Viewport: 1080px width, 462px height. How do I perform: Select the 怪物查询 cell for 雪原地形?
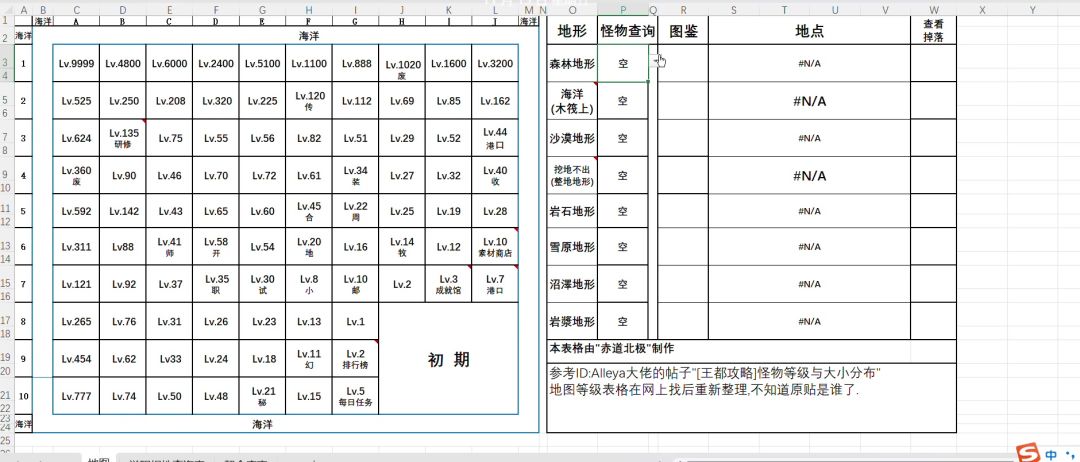click(622, 247)
